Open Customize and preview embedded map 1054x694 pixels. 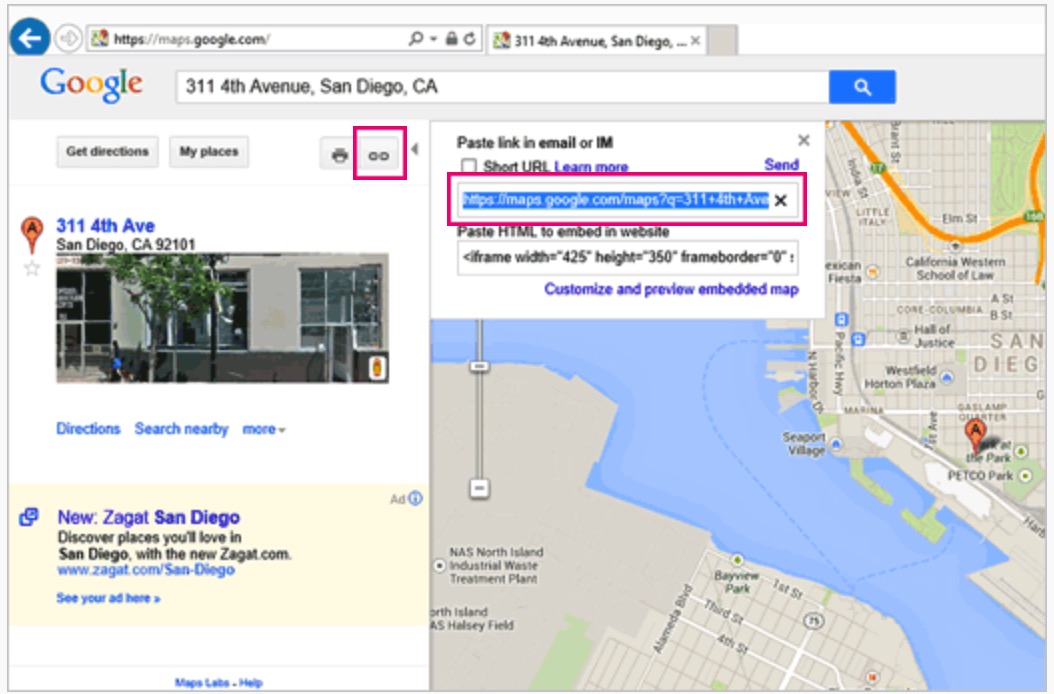pyautogui.click(x=672, y=289)
